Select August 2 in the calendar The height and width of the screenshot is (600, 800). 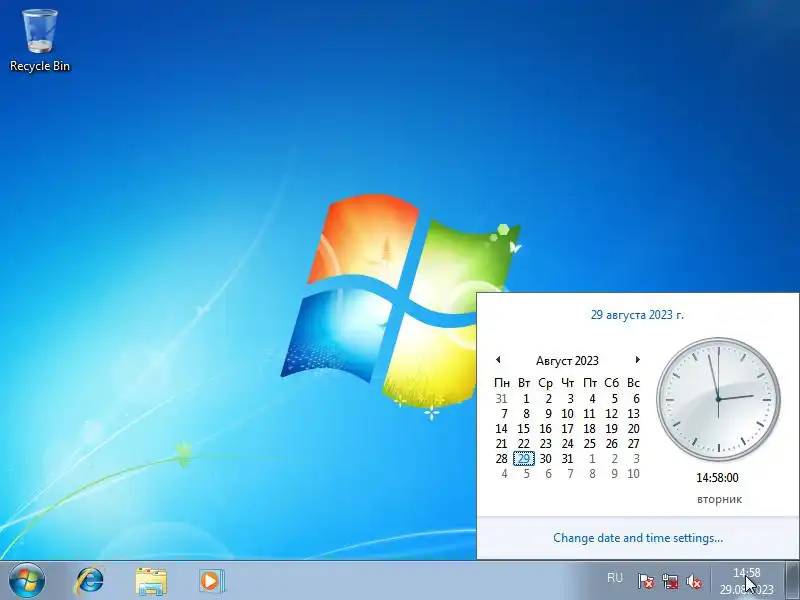coord(548,398)
